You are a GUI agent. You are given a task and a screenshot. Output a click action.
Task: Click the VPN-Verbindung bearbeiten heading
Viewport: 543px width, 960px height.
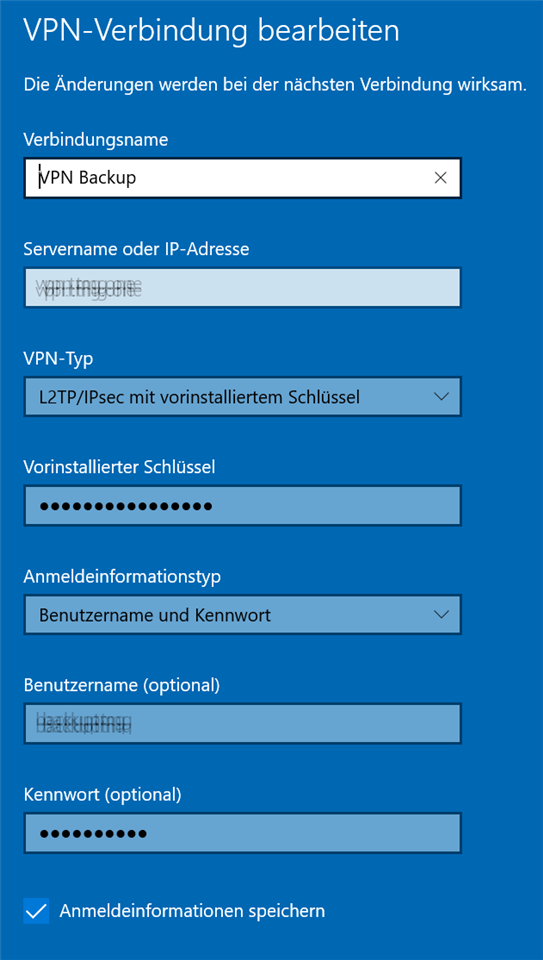[x=211, y=31]
